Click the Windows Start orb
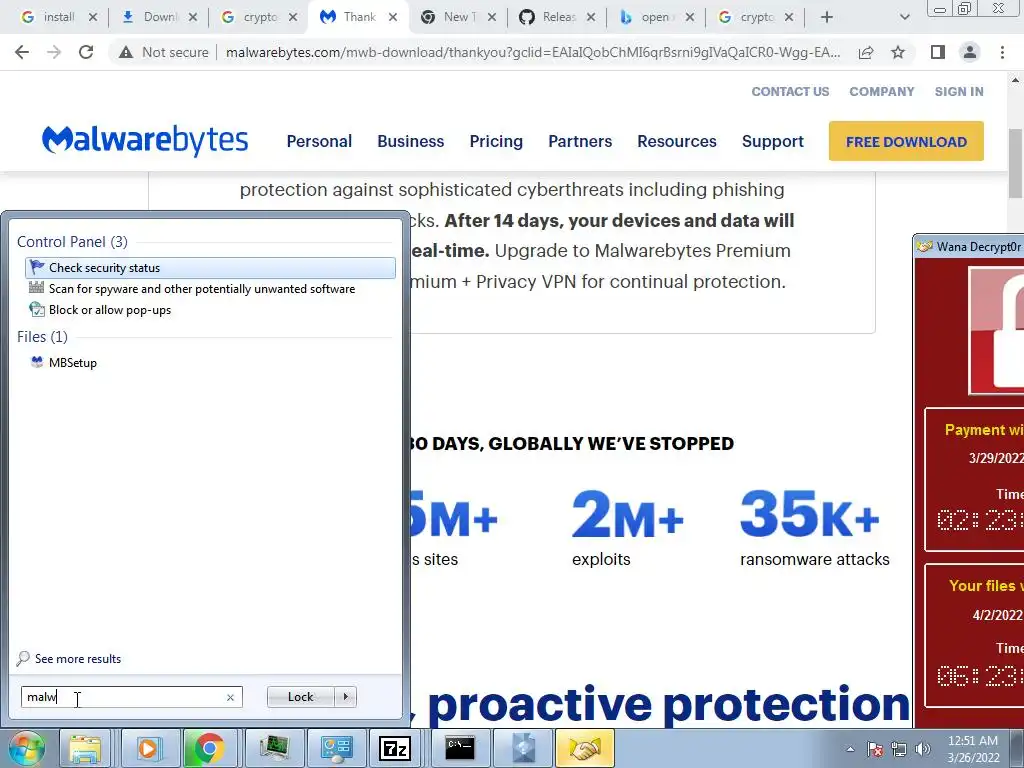1024x768 pixels. point(26,749)
